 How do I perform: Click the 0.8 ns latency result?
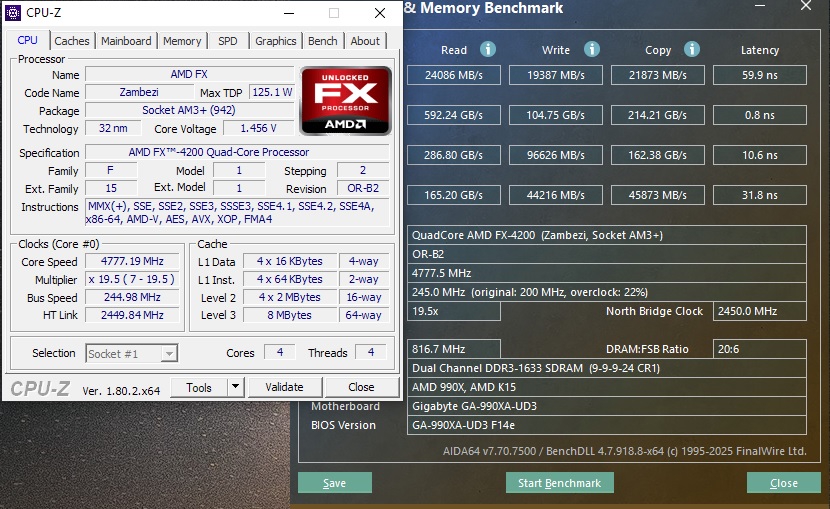point(760,115)
